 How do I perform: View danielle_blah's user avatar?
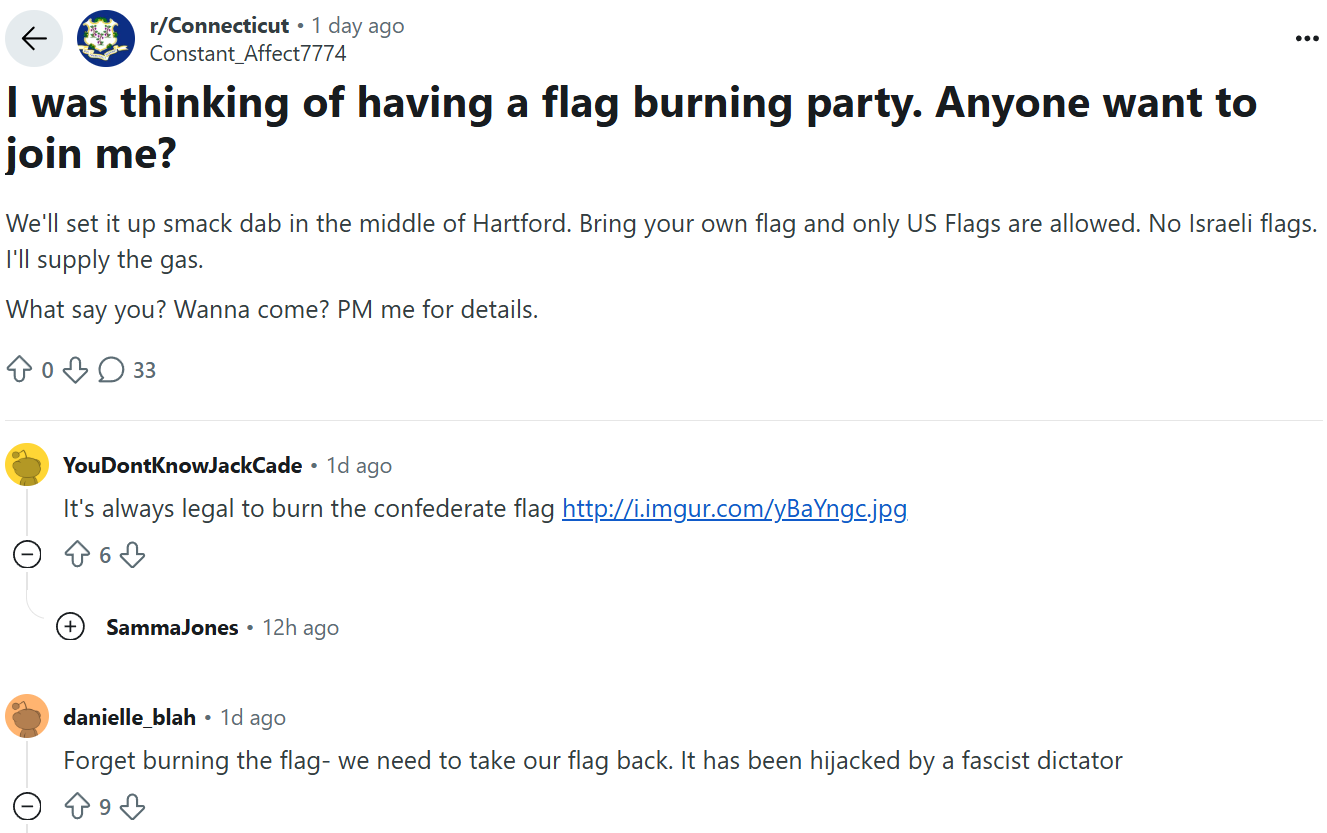click(27, 717)
